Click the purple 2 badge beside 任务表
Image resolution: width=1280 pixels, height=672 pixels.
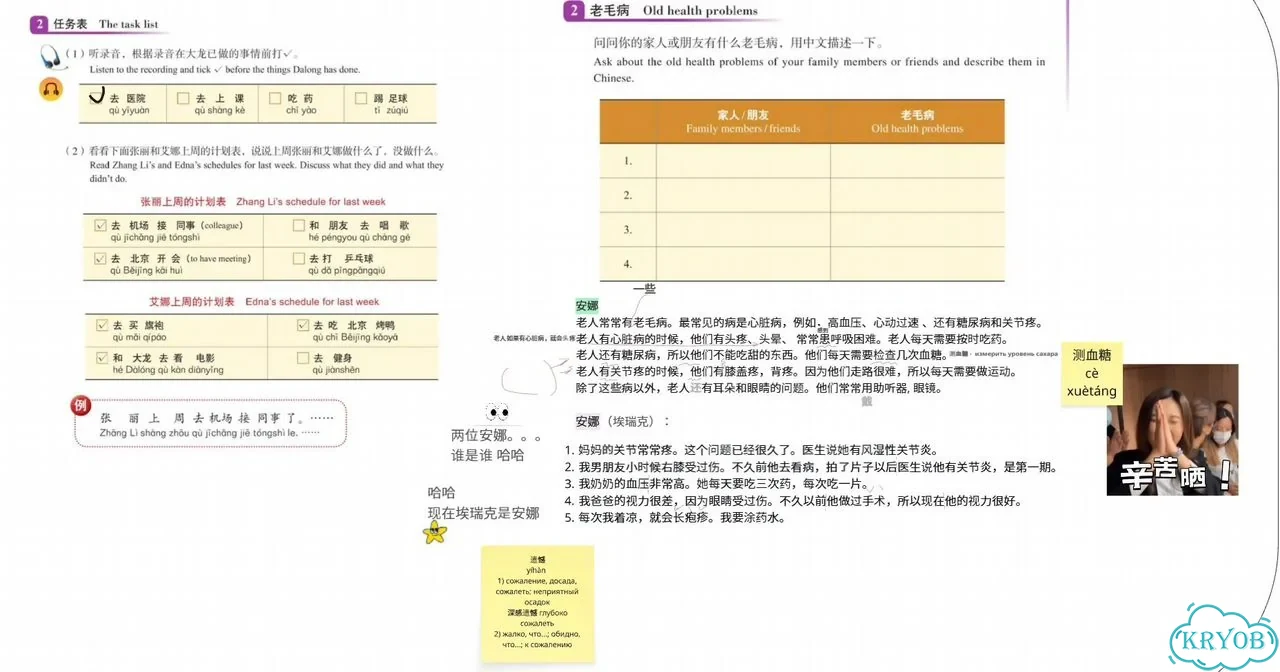38,24
